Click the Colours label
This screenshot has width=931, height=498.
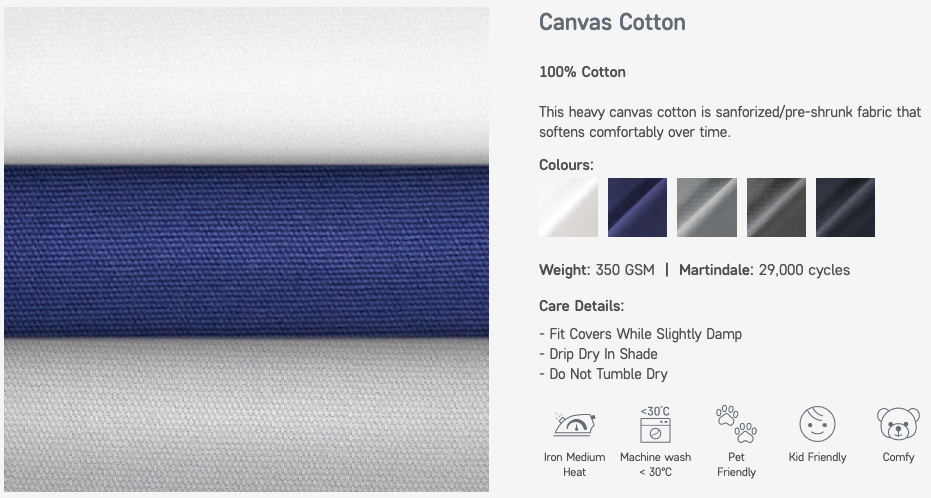pos(566,165)
